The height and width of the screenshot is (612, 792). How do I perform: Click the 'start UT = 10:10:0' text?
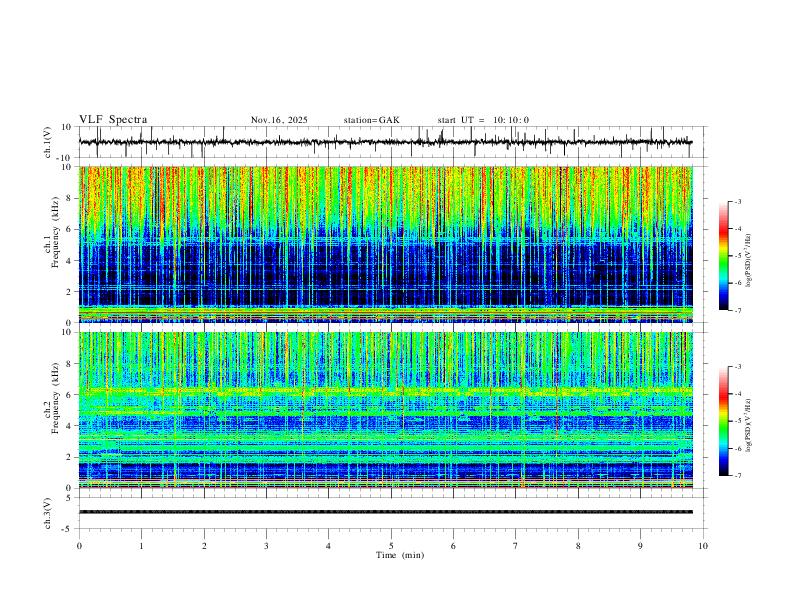pos(483,120)
